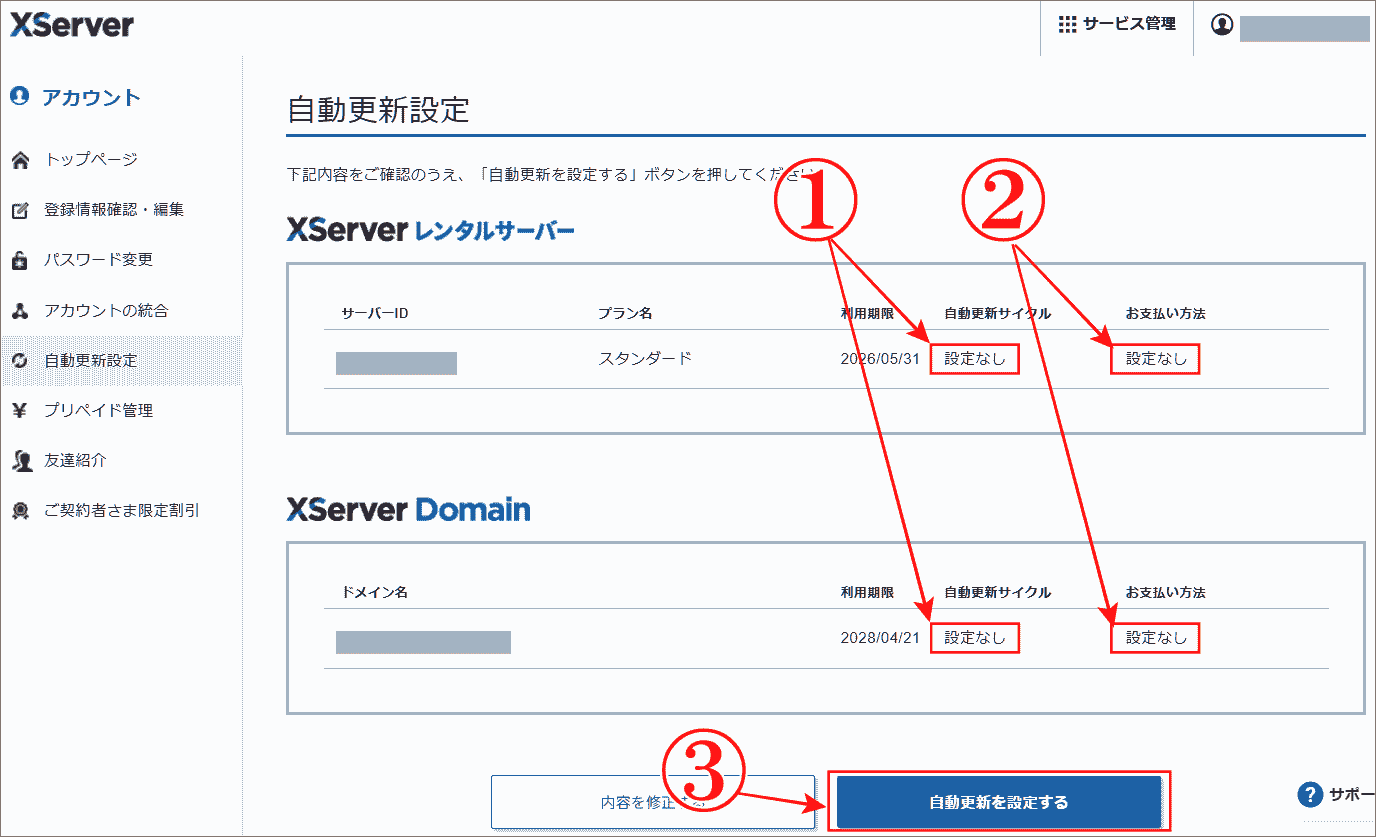Click the パスワード変更 lock icon
The image size is (1376, 837).
[21, 259]
